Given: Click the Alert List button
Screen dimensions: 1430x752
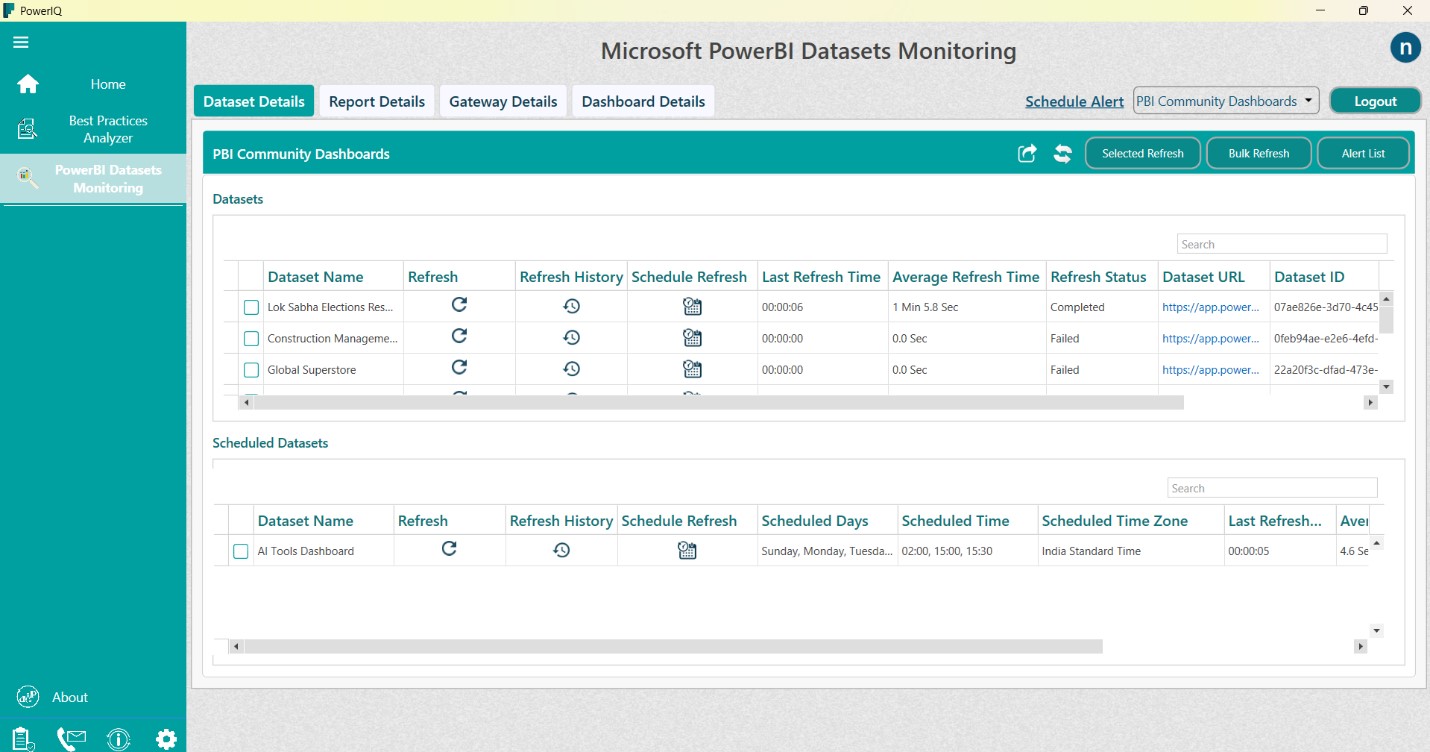Looking at the screenshot, I should pyautogui.click(x=1364, y=153).
